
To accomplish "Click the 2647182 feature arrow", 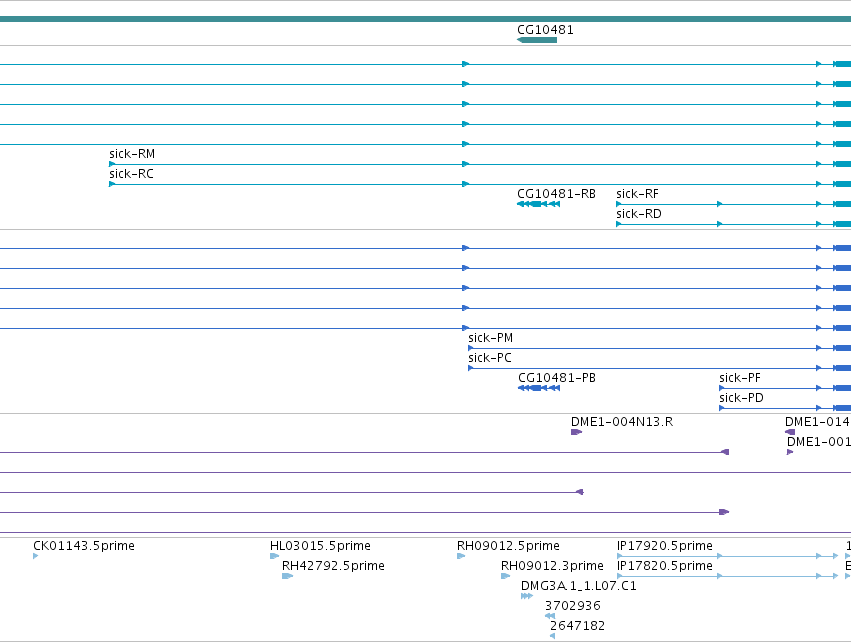I will pyautogui.click(x=552, y=636).
